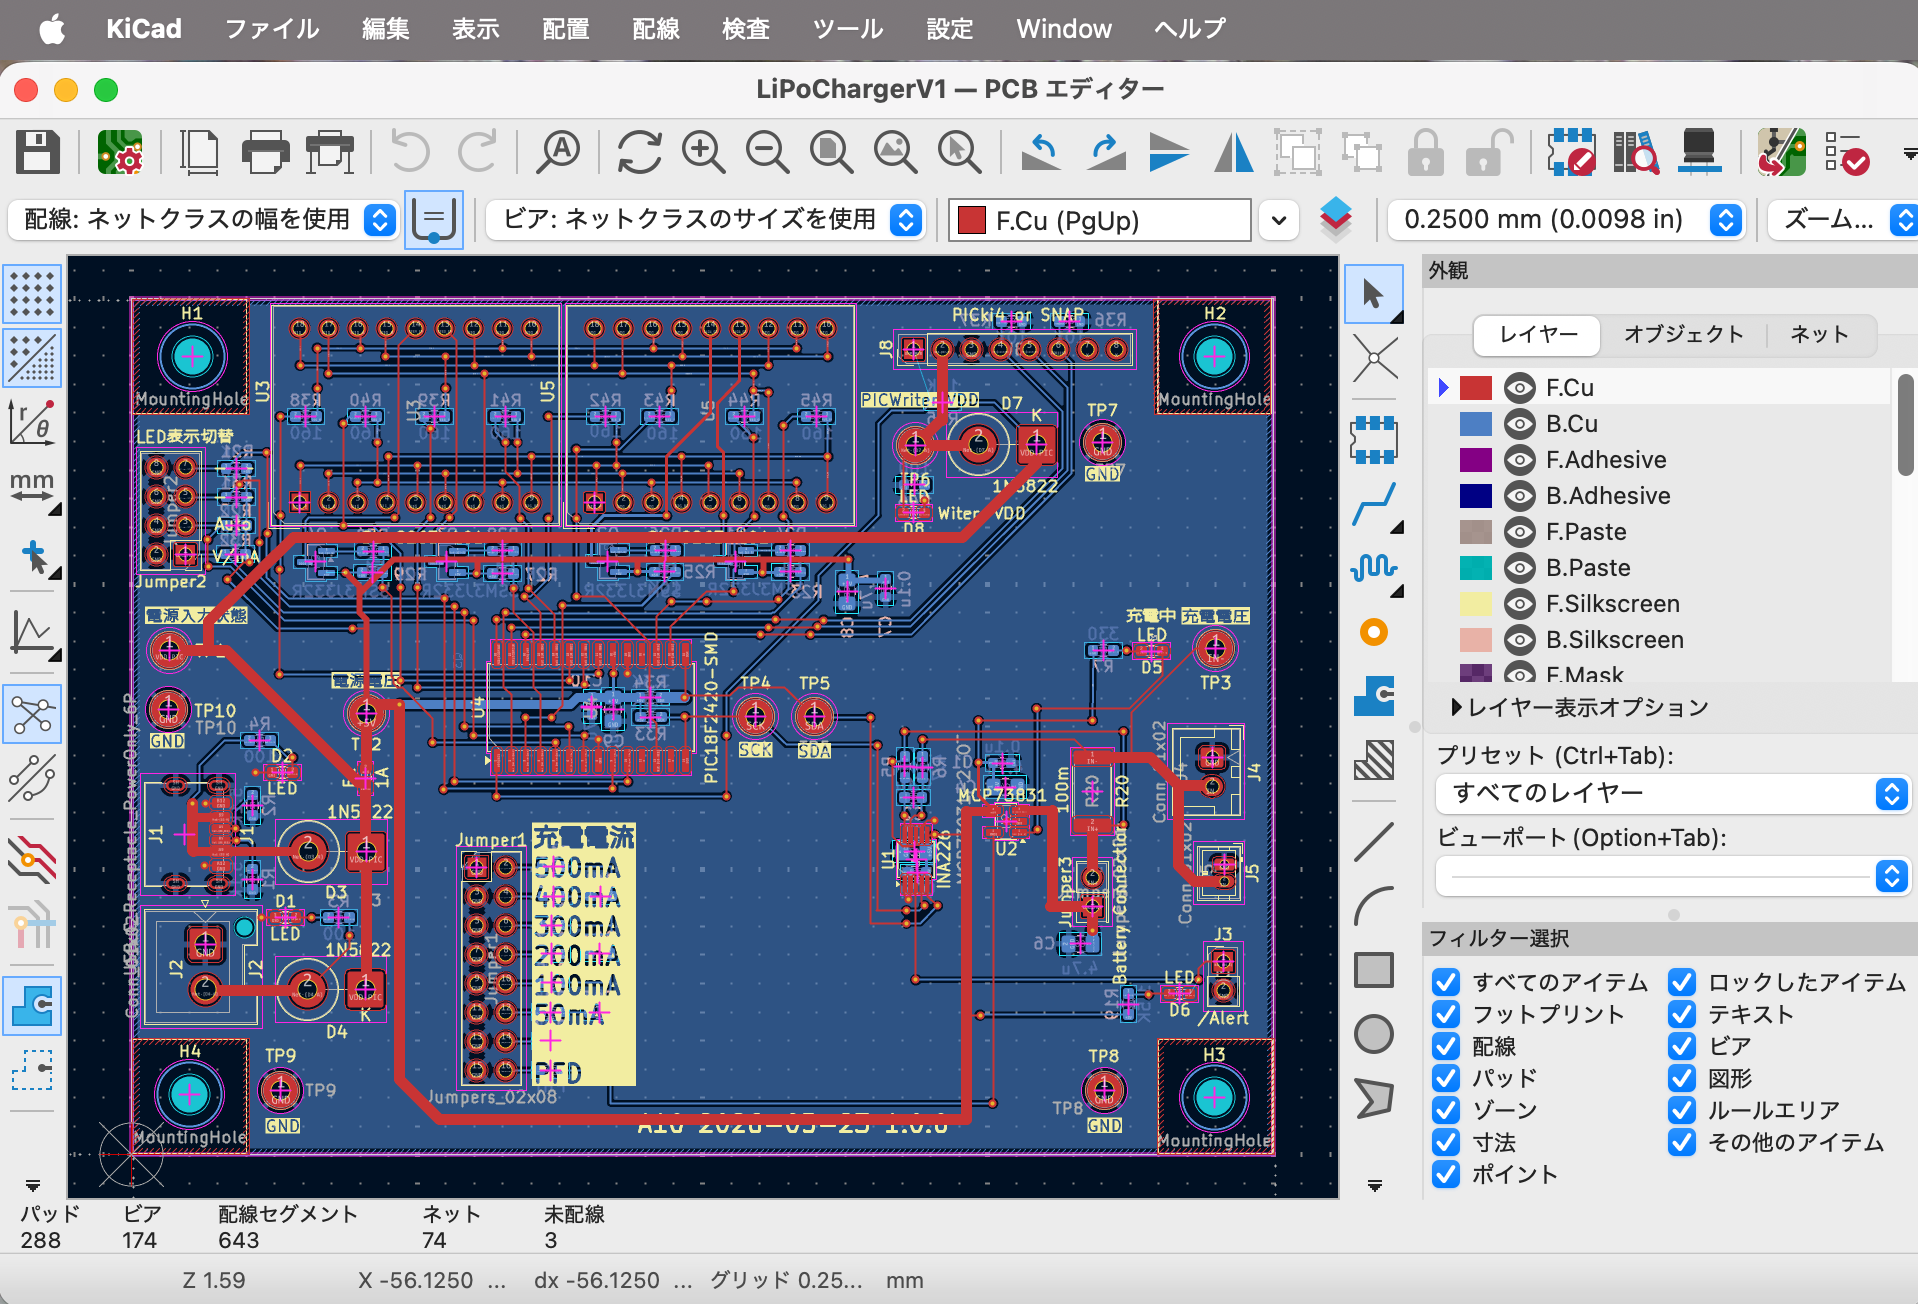This screenshot has width=1918, height=1304.
Task: Open the 検査 menu
Action: [746, 29]
